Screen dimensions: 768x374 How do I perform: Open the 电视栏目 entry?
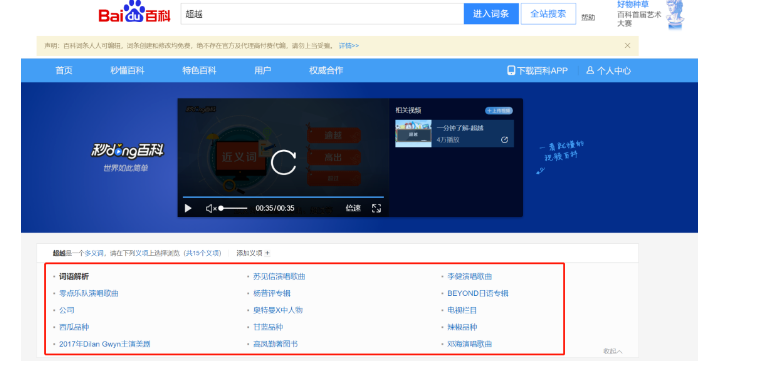[x=462, y=310]
